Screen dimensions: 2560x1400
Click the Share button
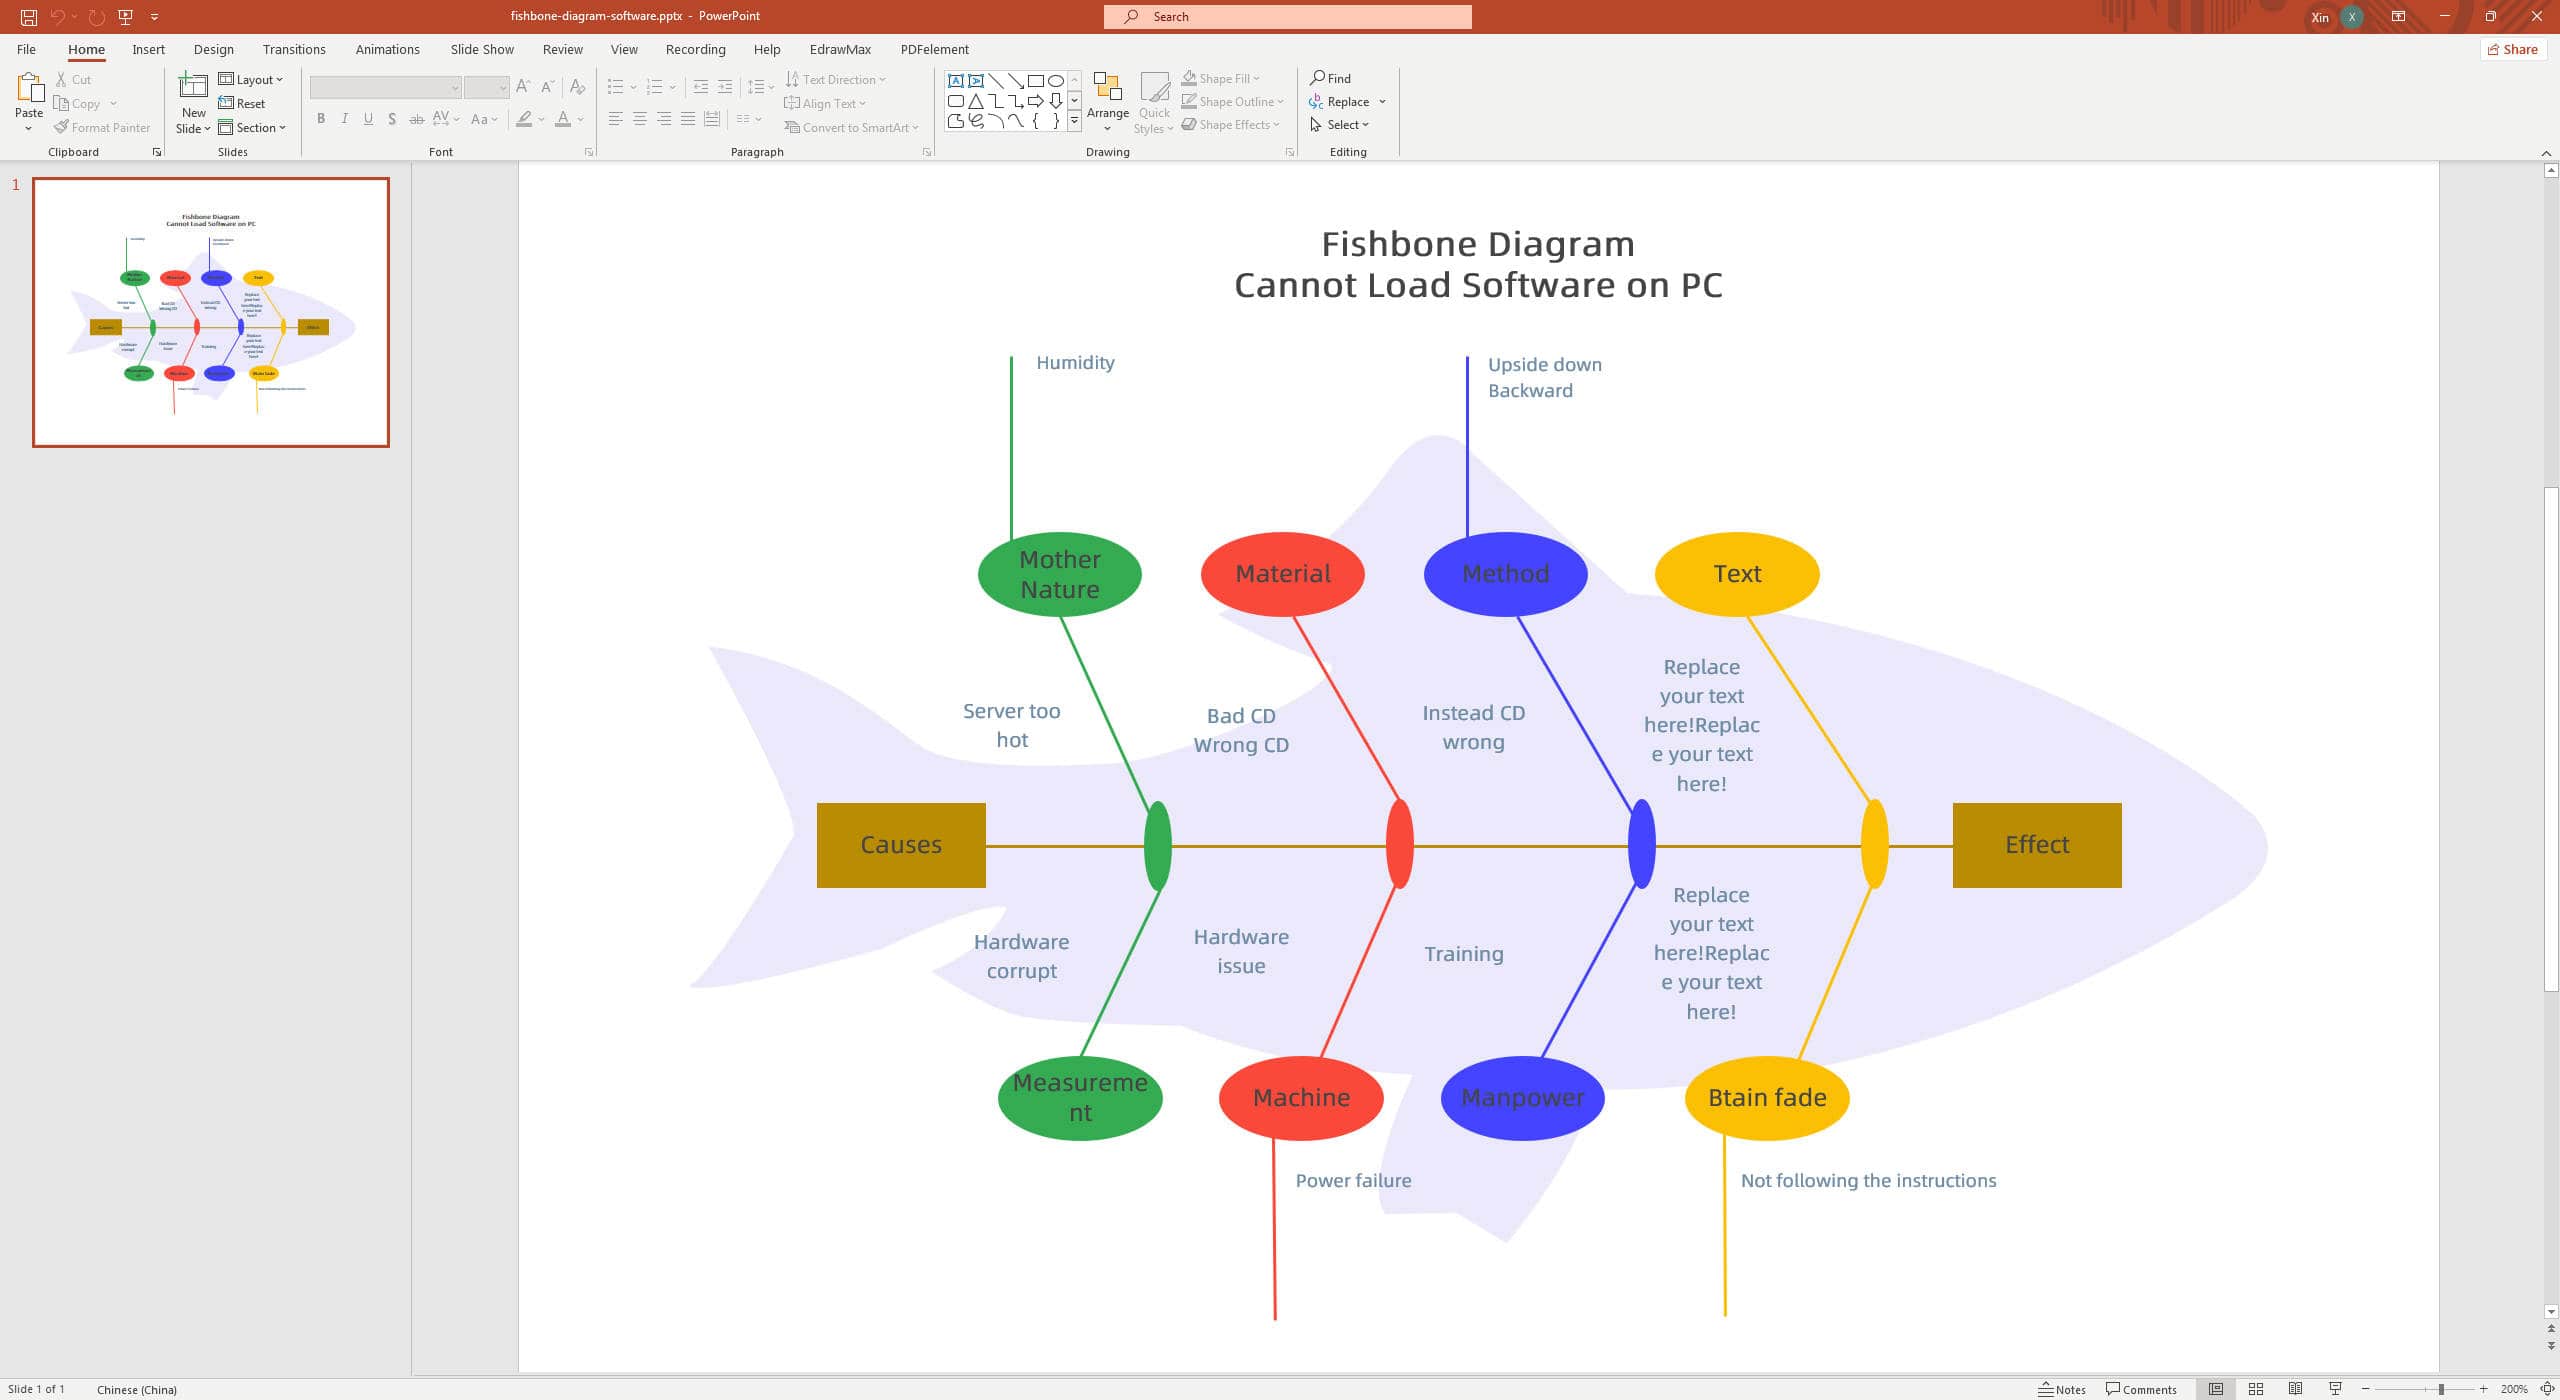2512,50
